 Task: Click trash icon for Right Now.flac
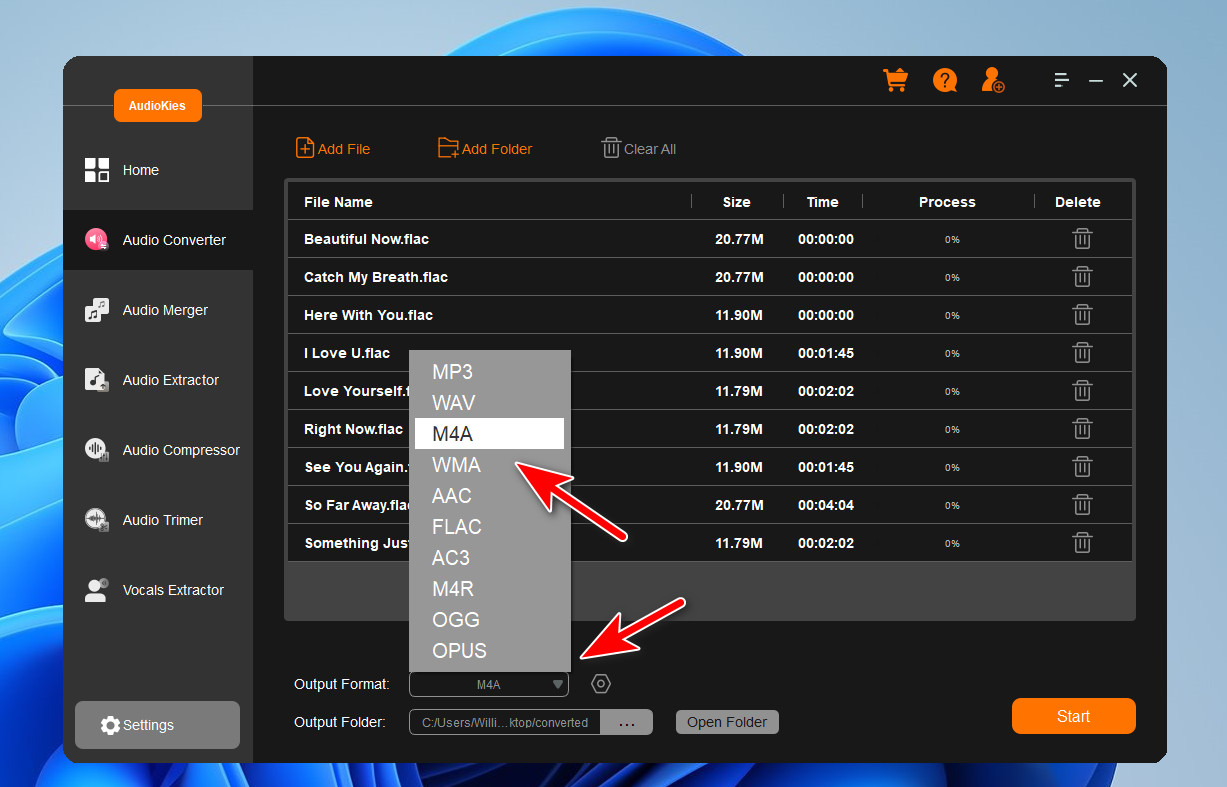1082,429
